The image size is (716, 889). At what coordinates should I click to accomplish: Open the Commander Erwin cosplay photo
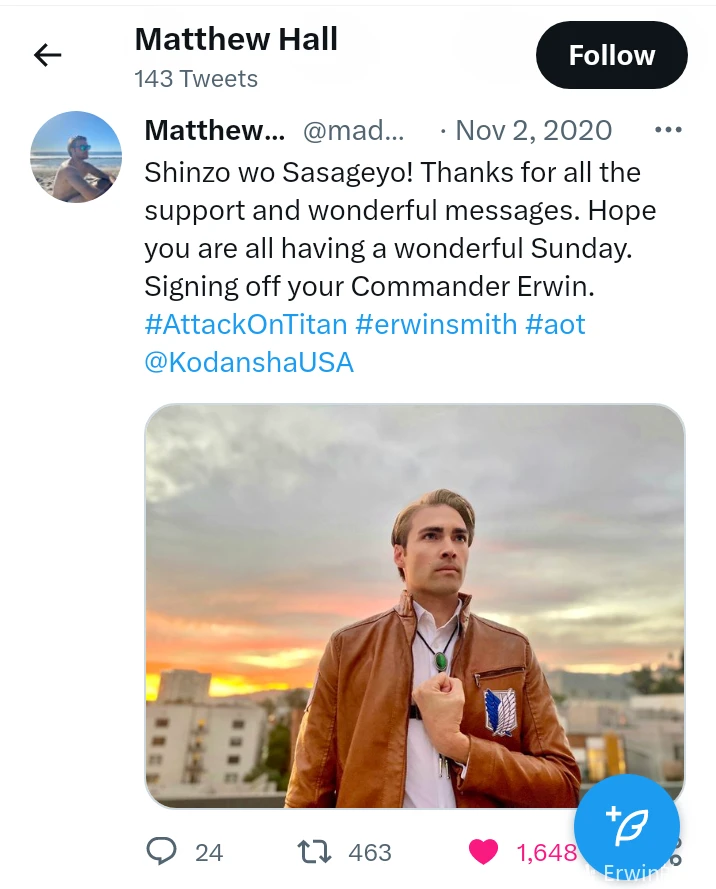tap(414, 605)
